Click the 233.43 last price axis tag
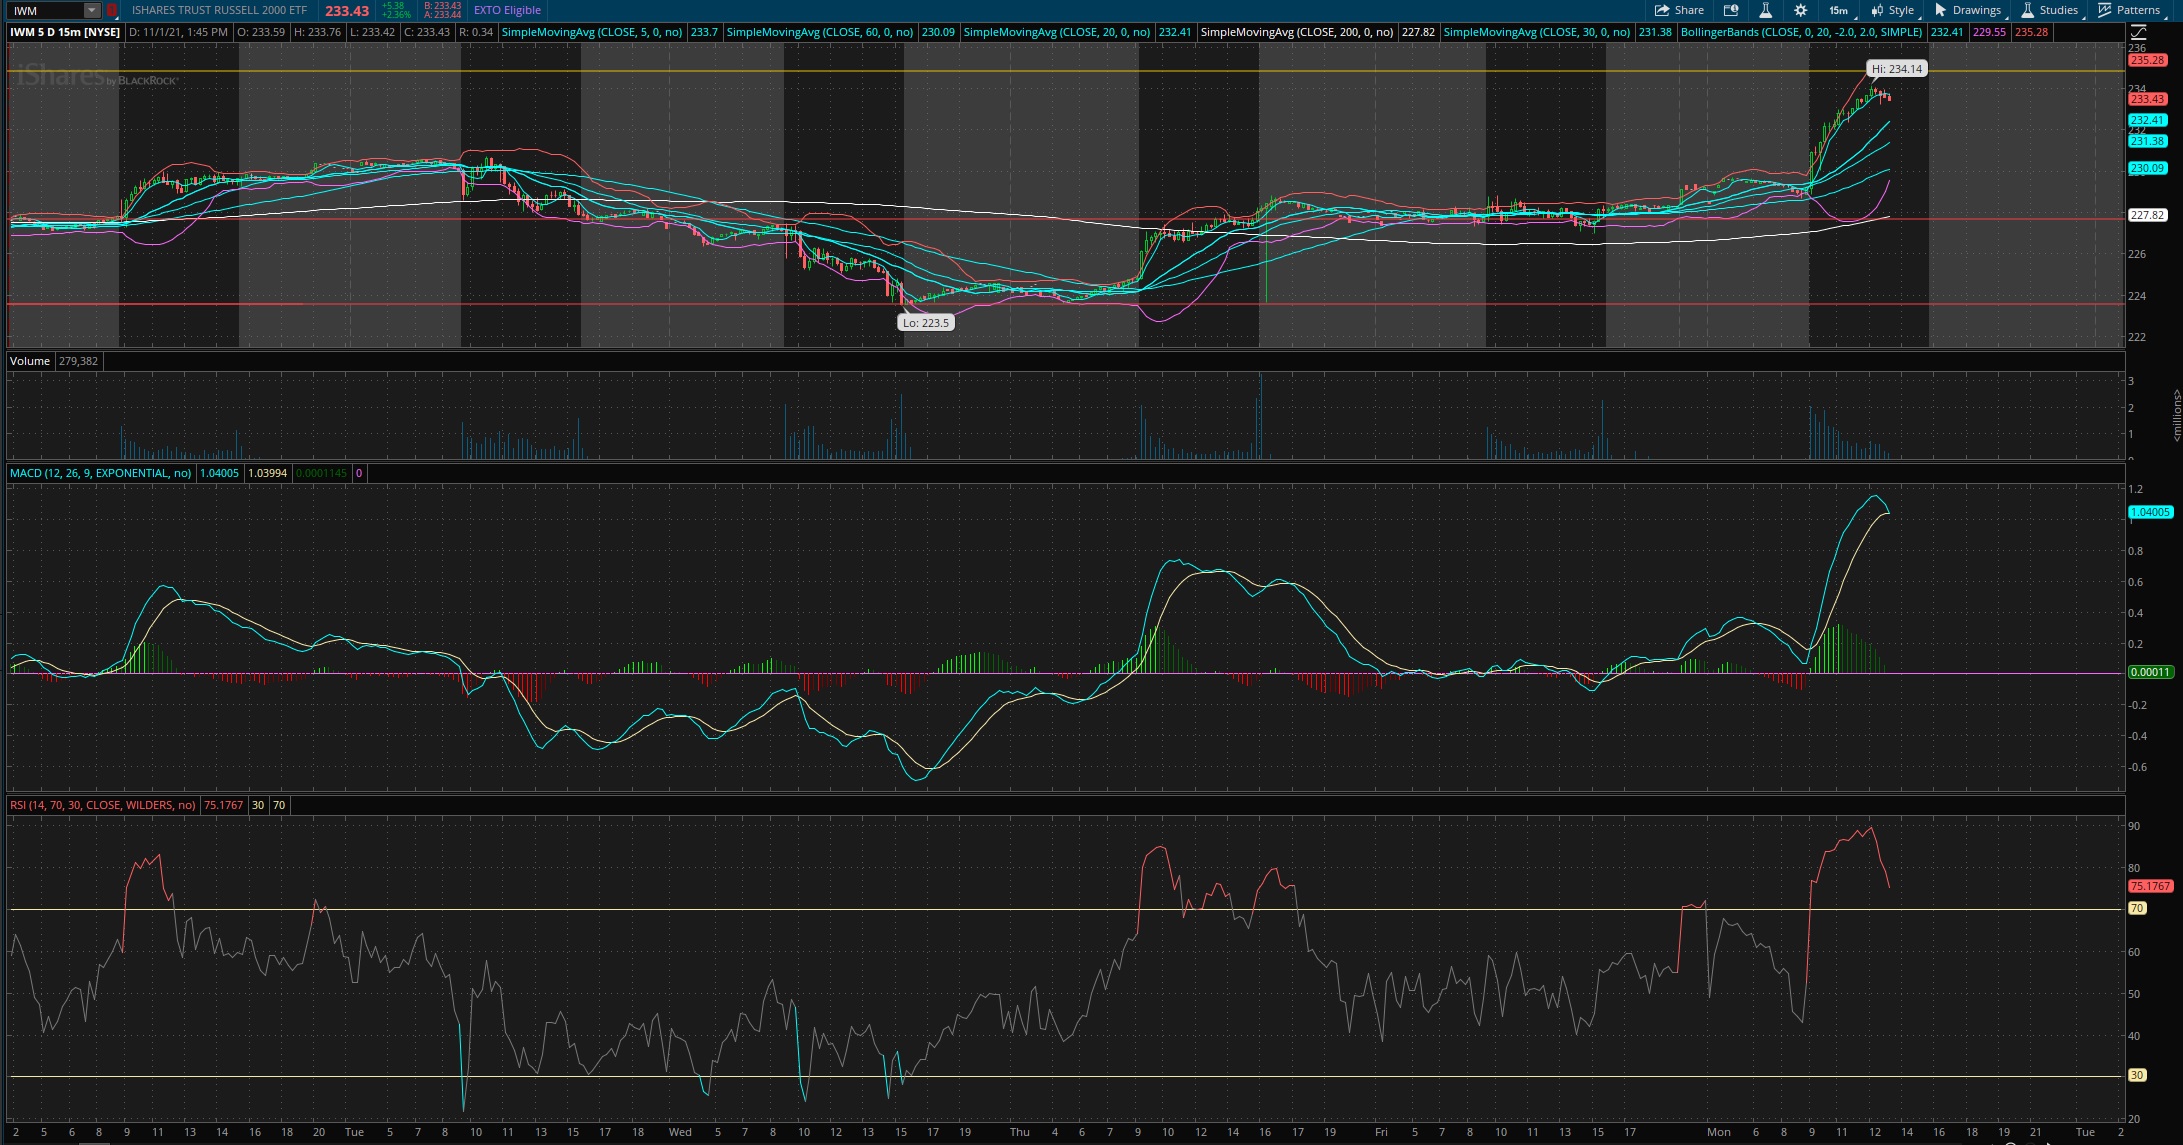Viewport: 2183px width, 1145px height. click(x=2147, y=99)
